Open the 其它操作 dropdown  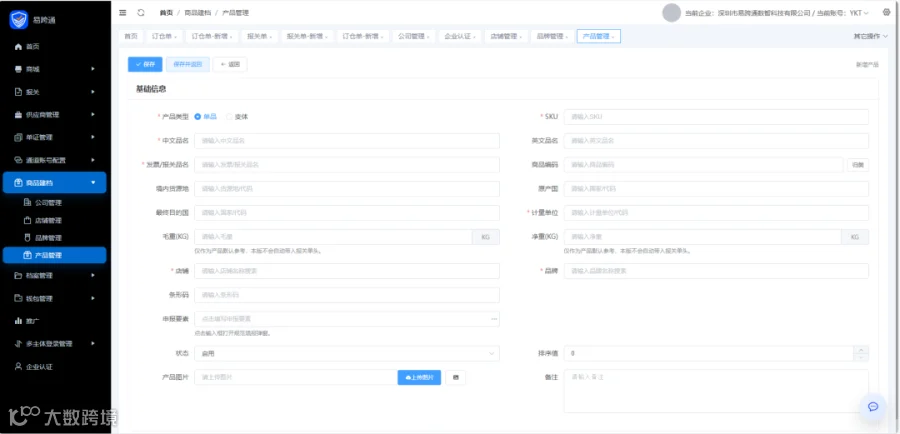(x=871, y=36)
